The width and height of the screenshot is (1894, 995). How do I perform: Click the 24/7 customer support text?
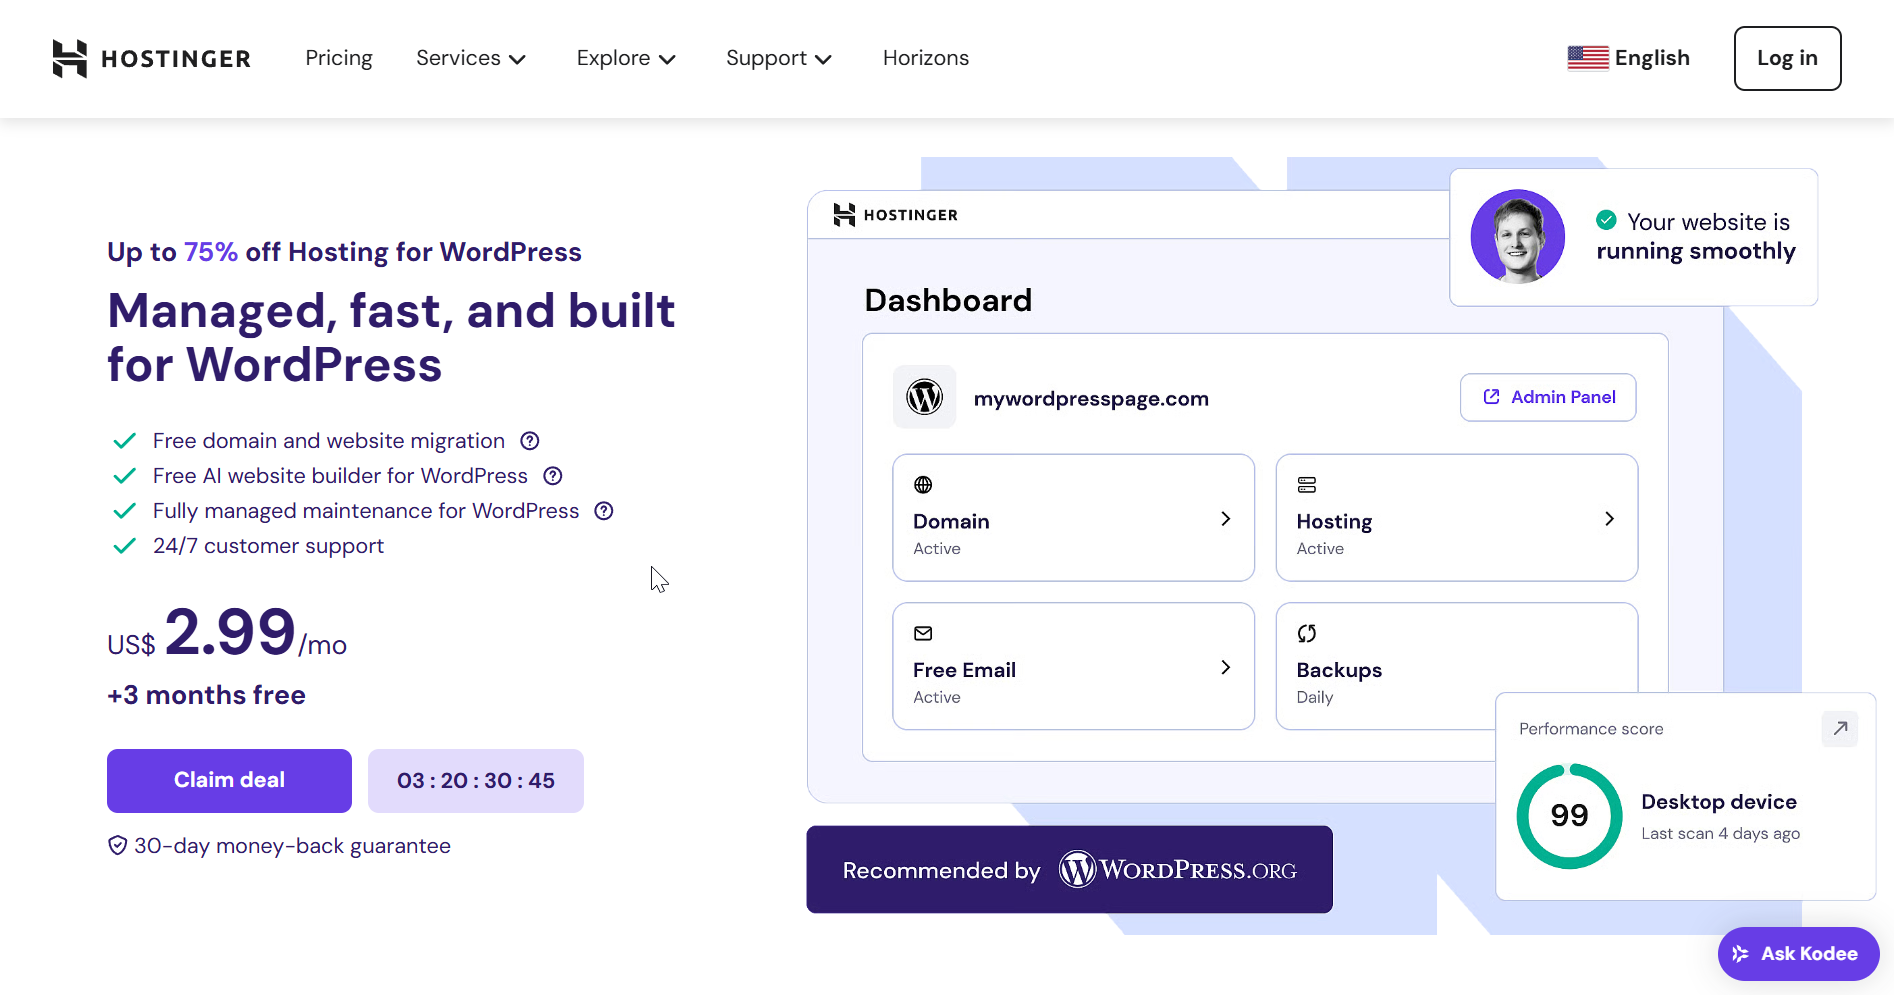tap(268, 546)
